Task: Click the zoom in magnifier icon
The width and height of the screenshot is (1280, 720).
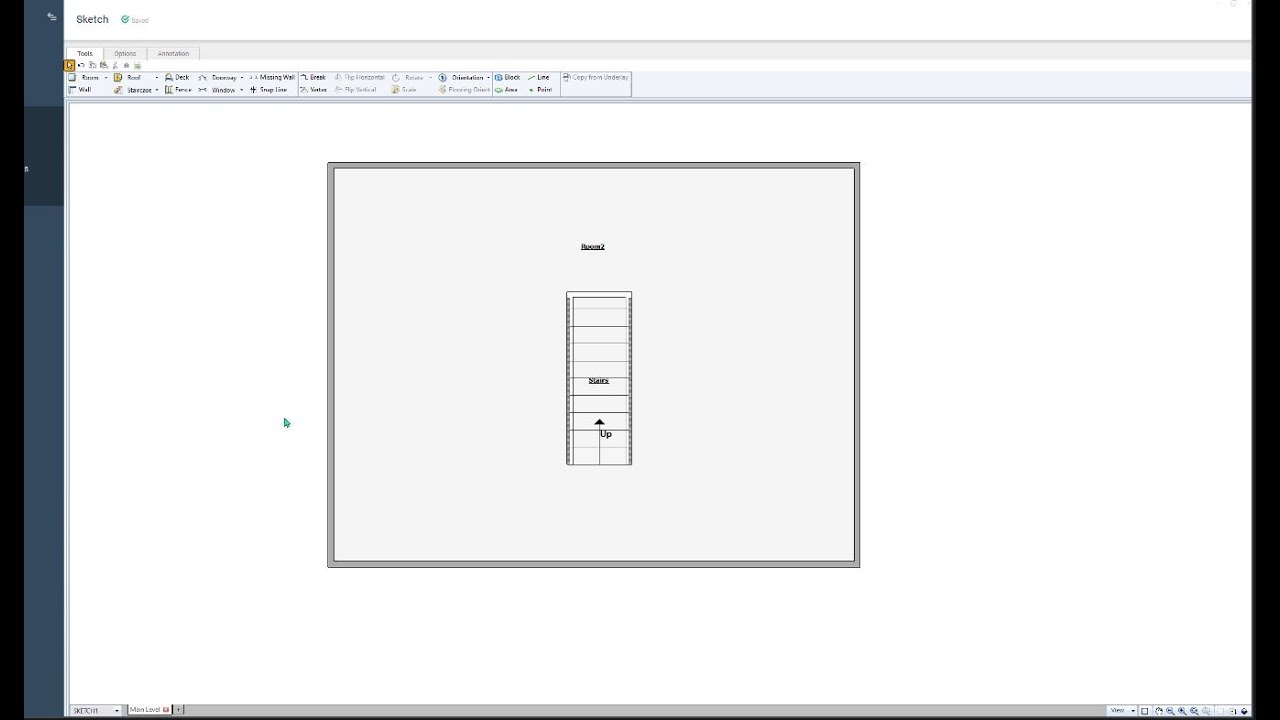Action: (x=1182, y=711)
